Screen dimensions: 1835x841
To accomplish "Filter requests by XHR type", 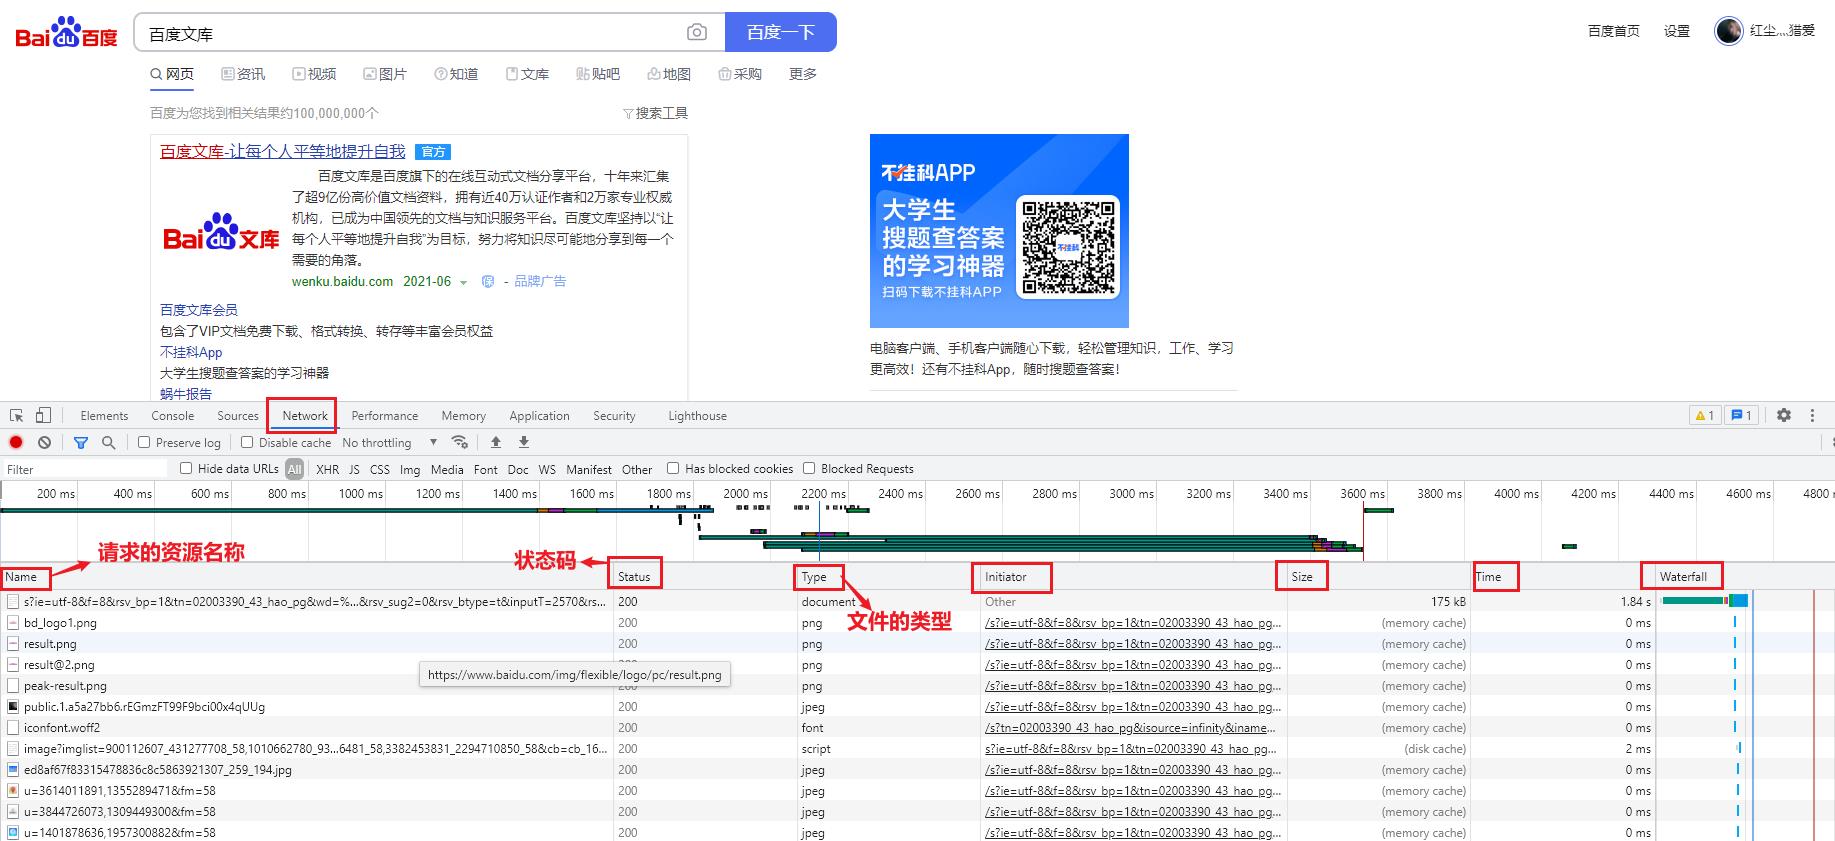I will click(327, 469).
